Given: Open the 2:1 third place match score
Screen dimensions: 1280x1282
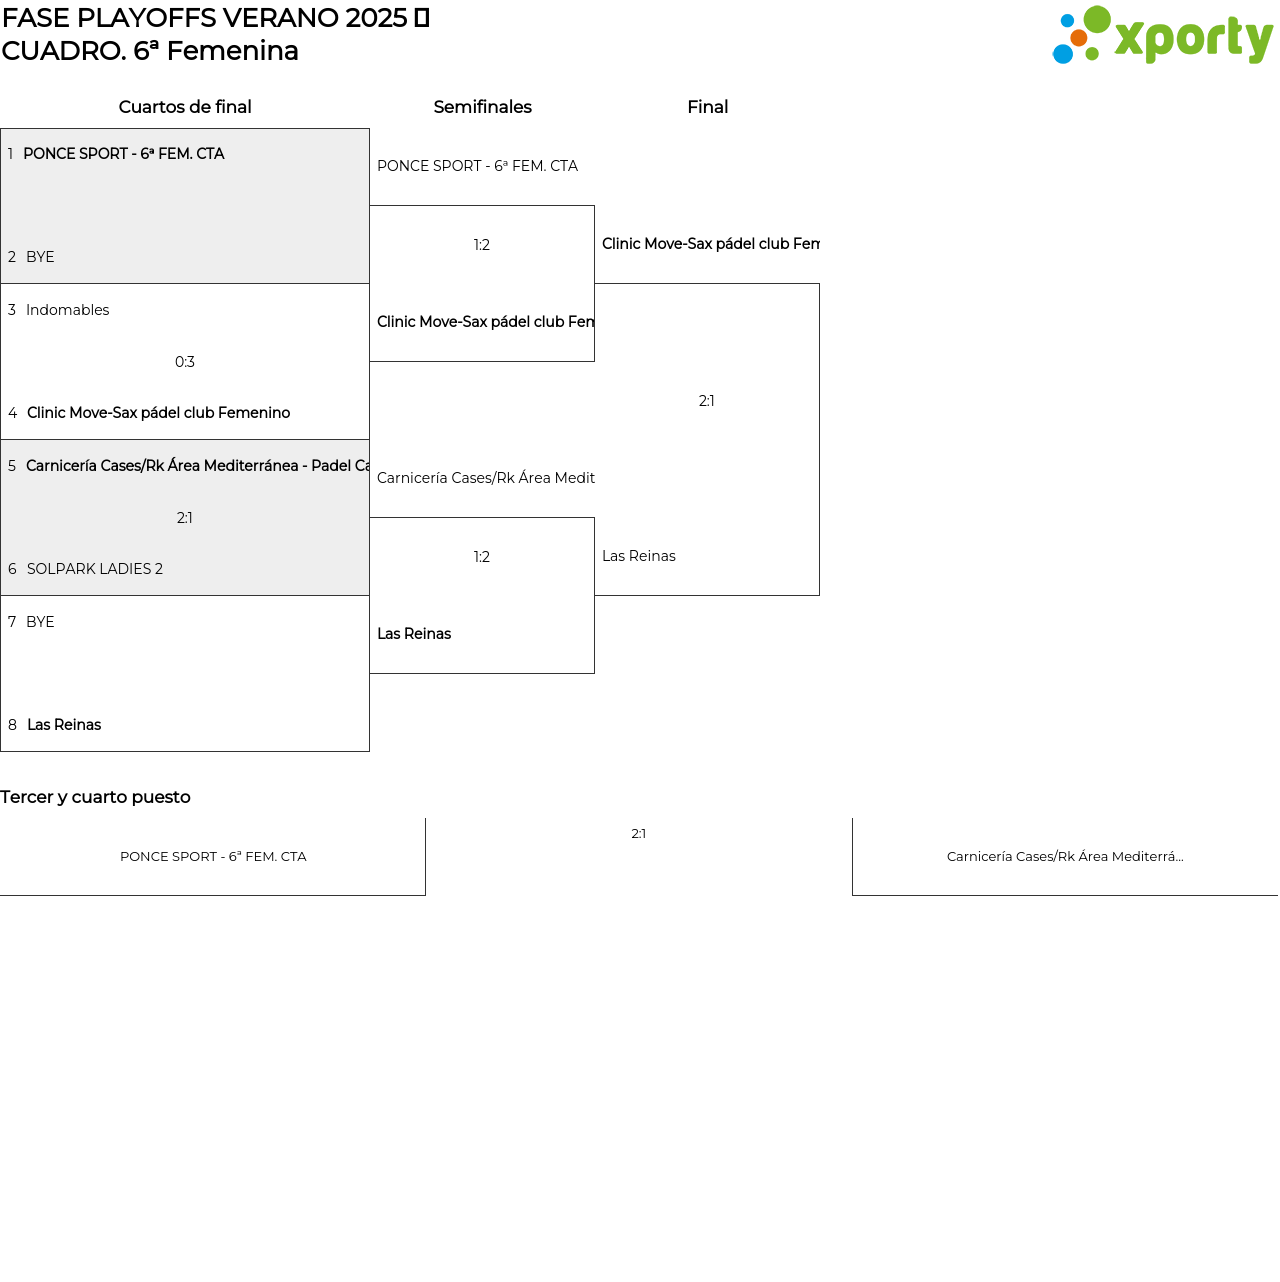Looking at the screenshot, I should pyautogui.click(x=639, y=834).
